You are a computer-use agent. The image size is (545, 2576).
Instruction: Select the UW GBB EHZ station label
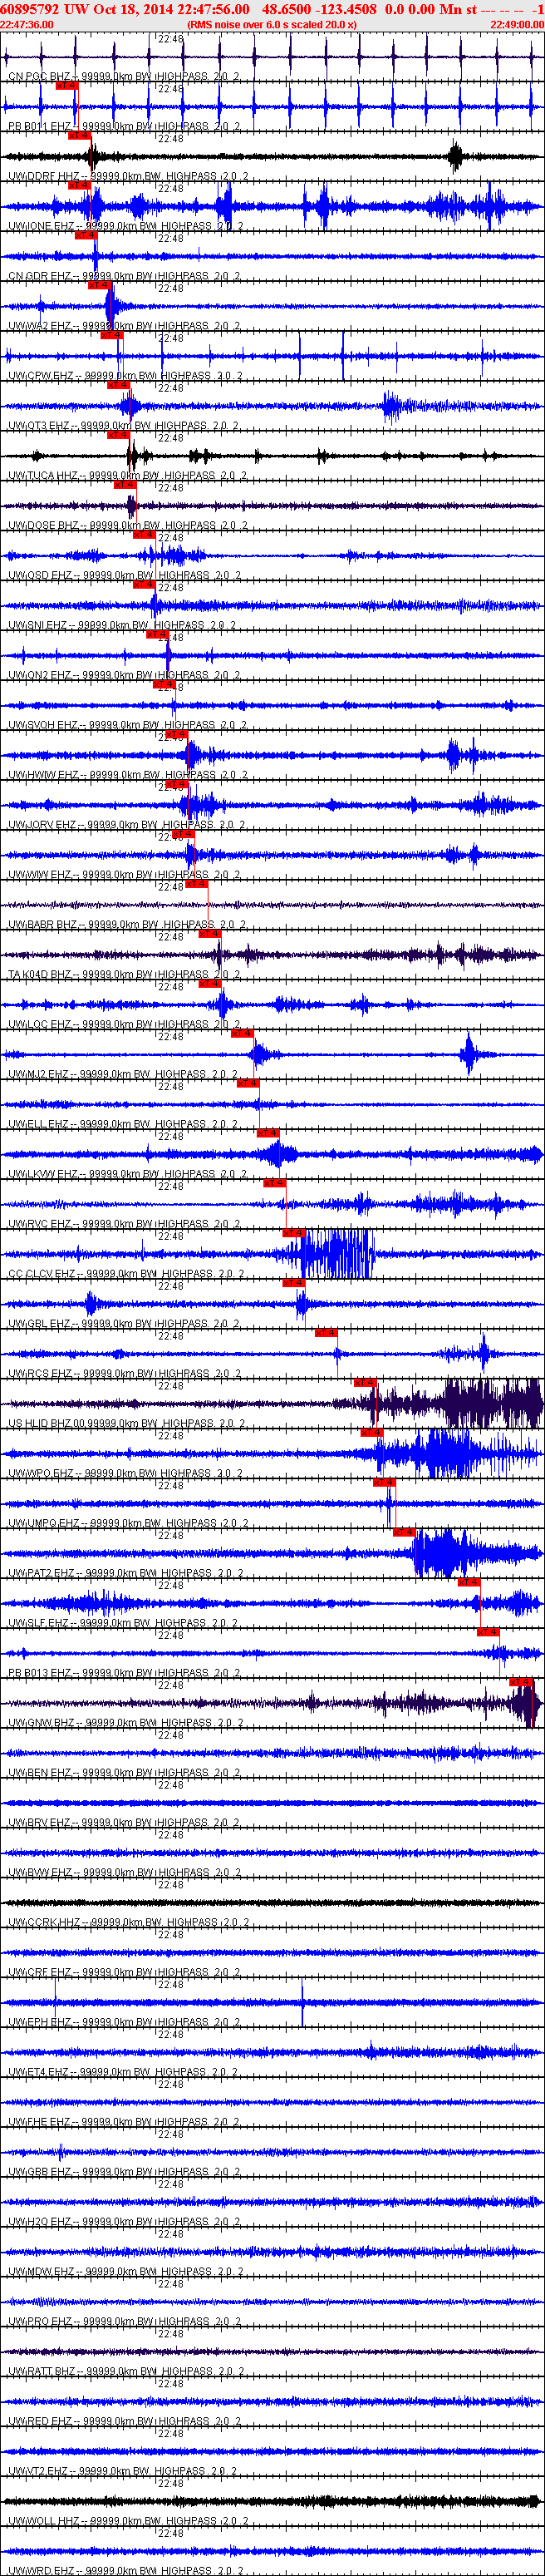[124, 2173]
